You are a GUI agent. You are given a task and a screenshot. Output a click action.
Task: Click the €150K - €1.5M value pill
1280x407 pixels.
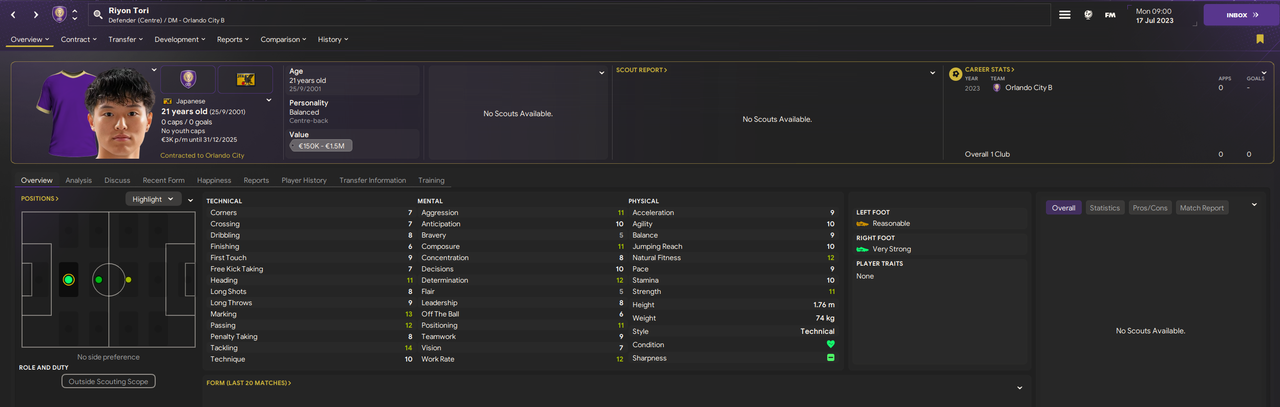321,146
